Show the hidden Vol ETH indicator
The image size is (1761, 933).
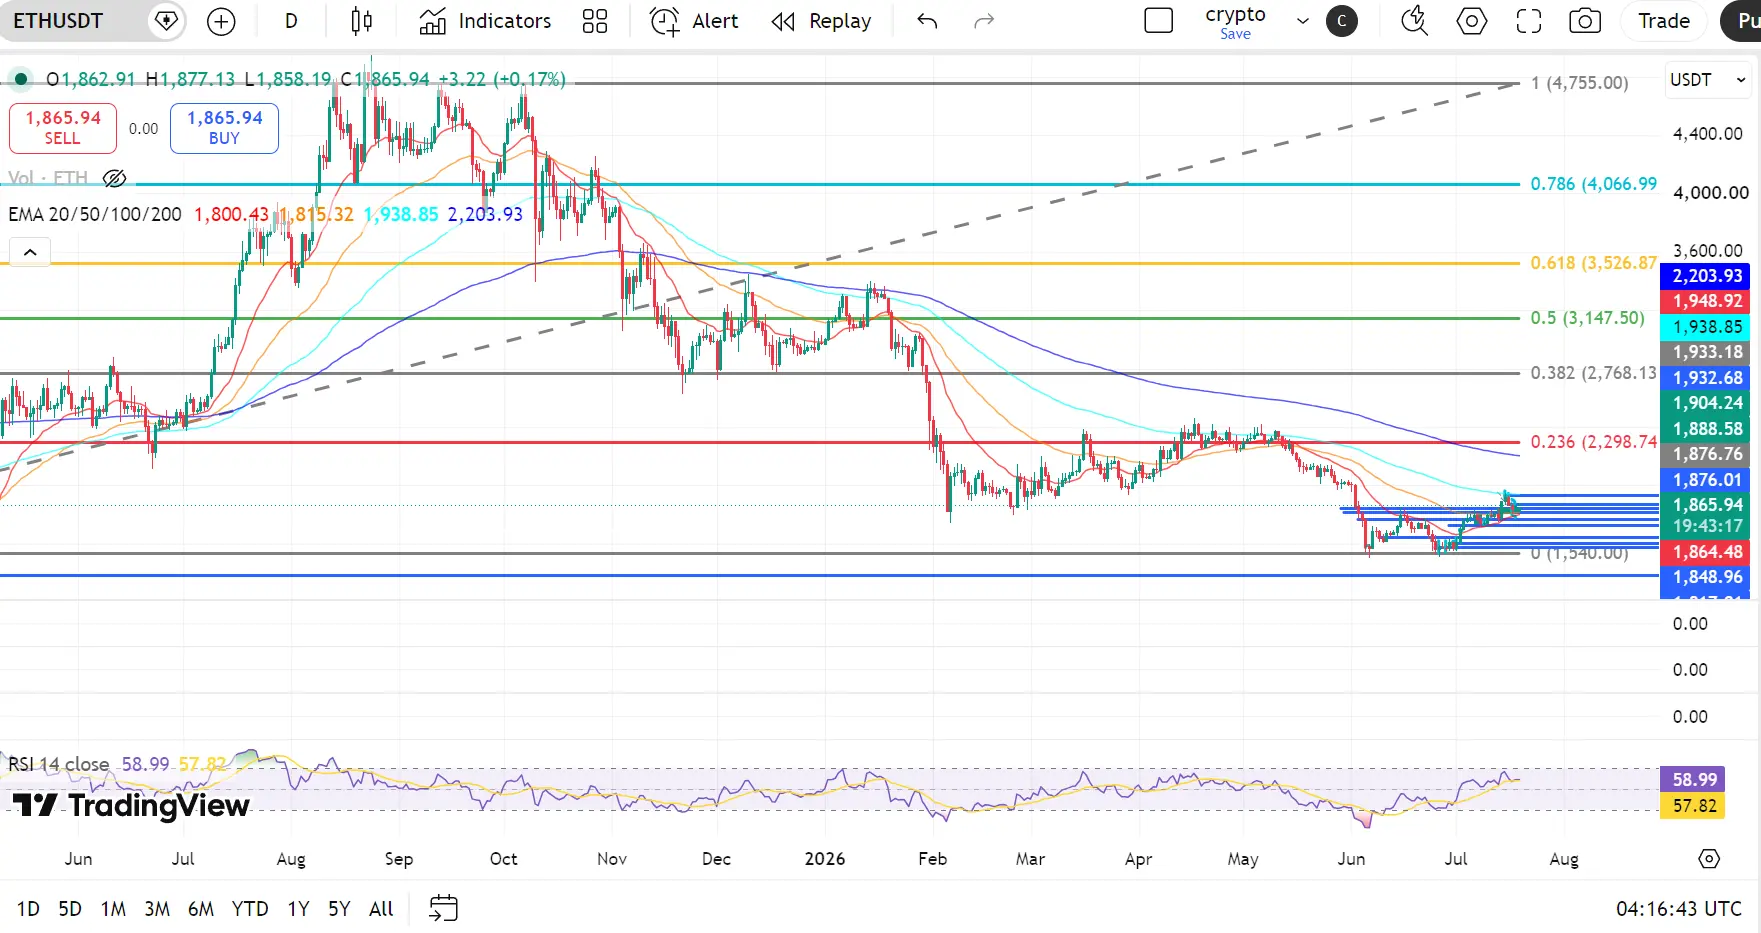pos(115,178)
